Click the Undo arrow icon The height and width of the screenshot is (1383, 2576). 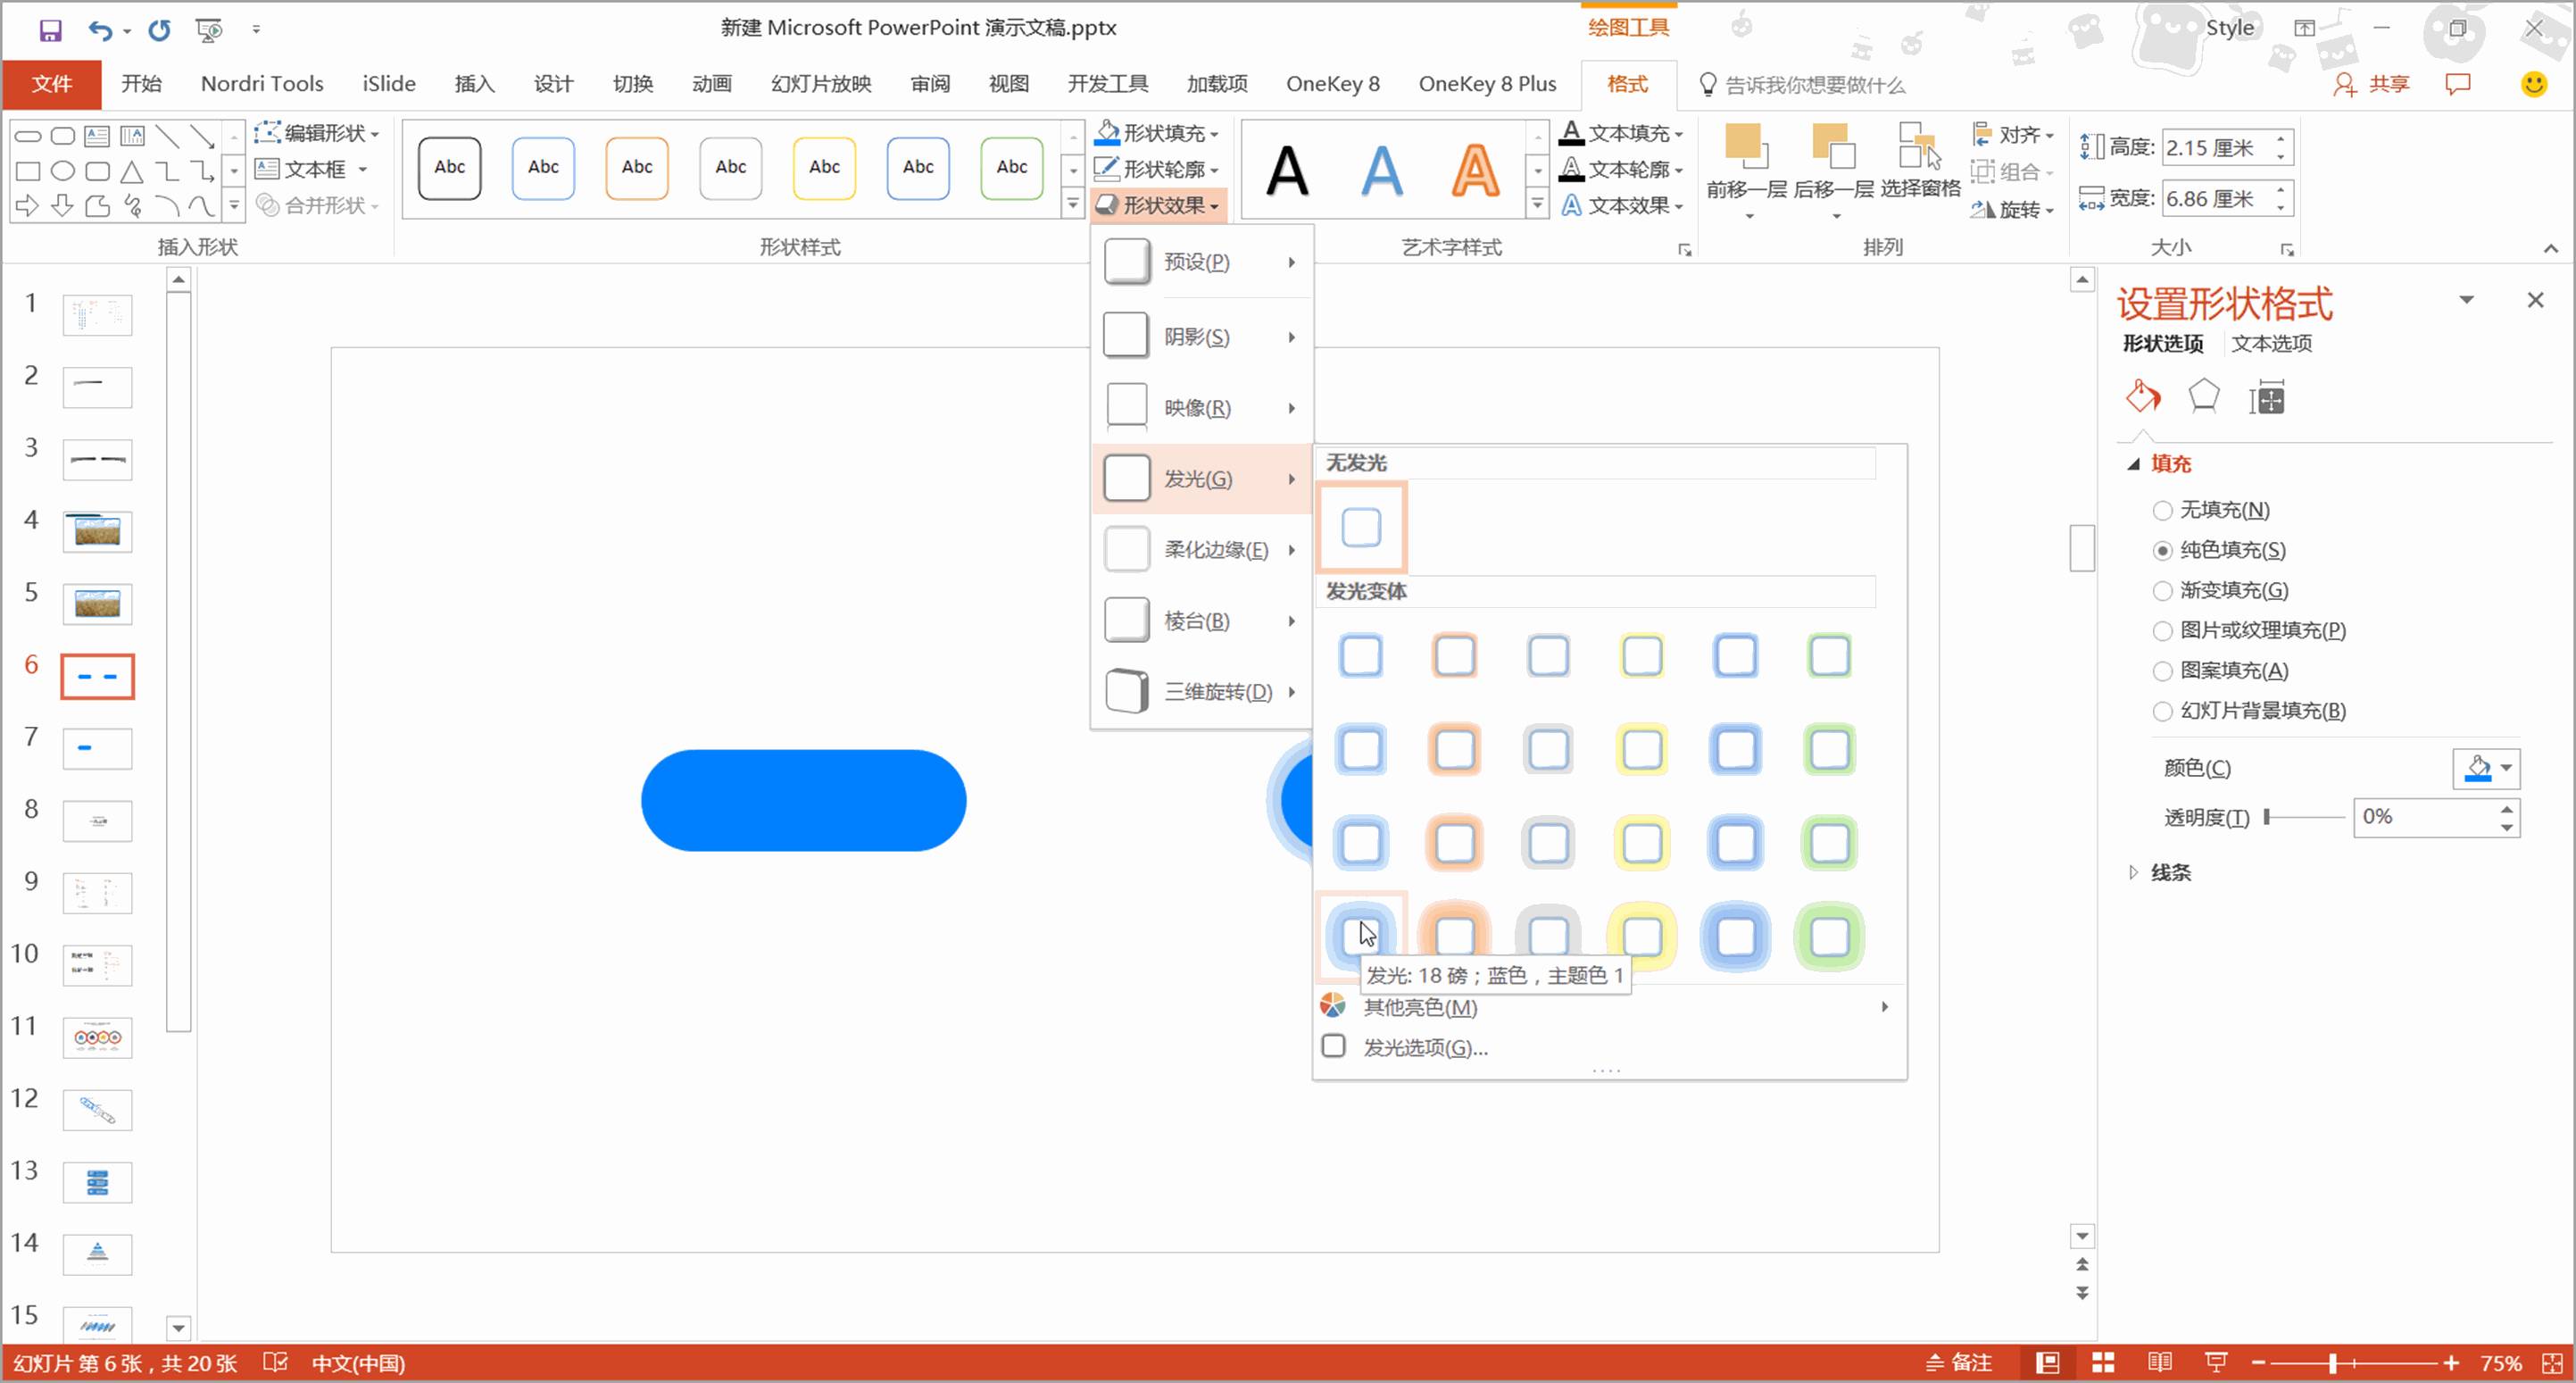[x=100, y=30]
